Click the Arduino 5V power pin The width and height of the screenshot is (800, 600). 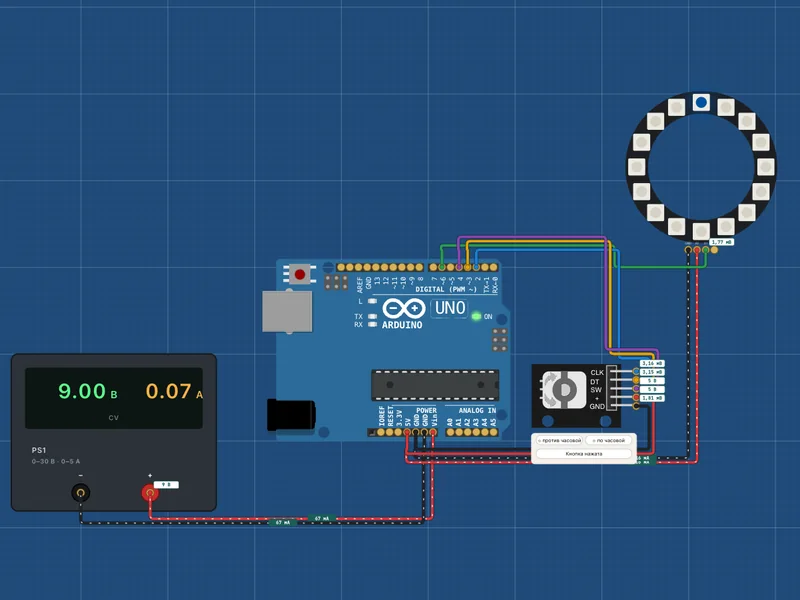(407, 432)
